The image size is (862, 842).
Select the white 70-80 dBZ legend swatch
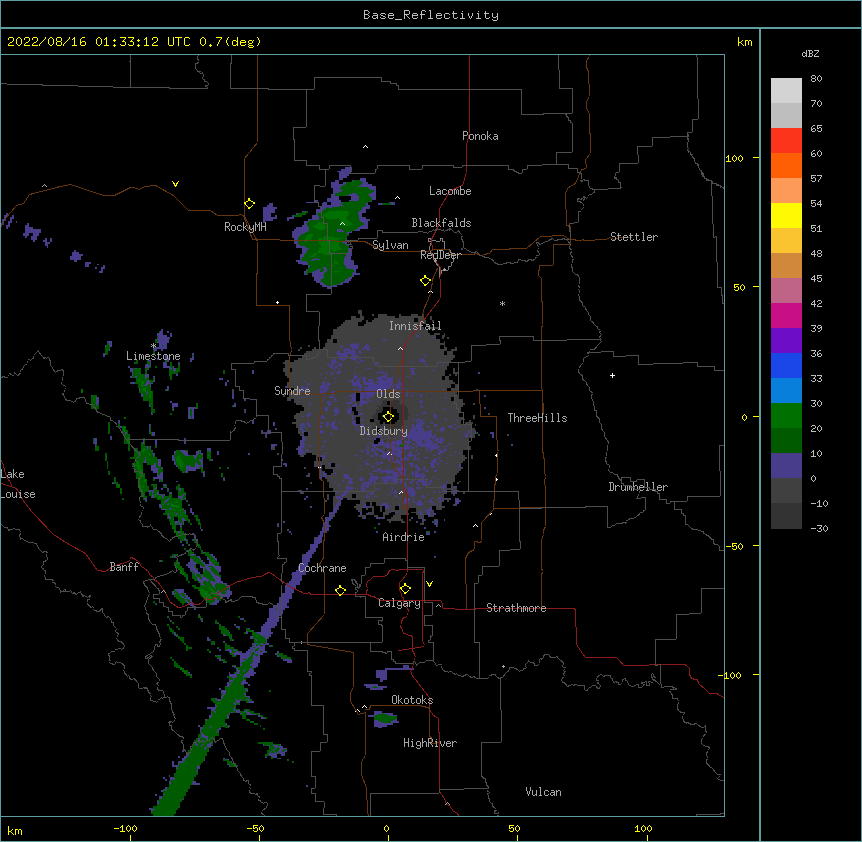(x=786, y=91)
